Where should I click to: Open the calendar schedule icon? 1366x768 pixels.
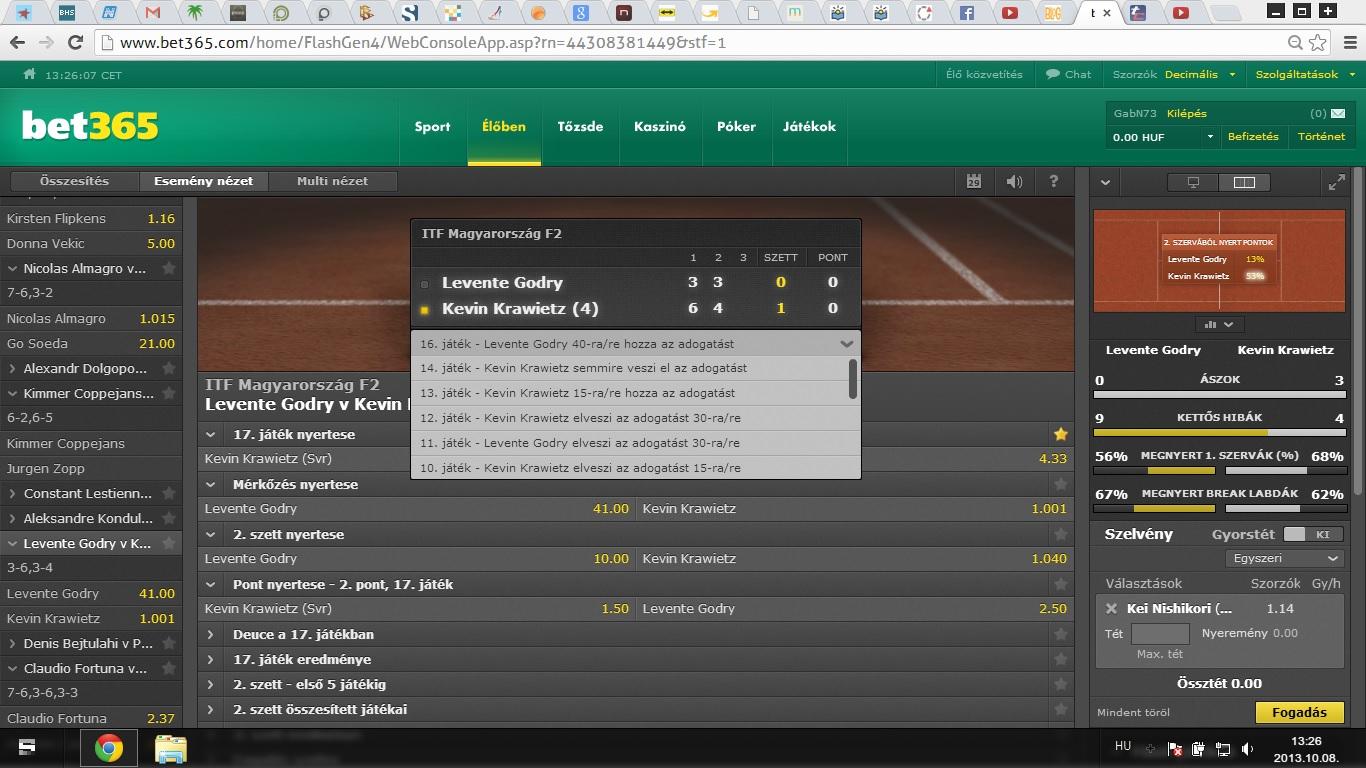[x=974, y=181]
